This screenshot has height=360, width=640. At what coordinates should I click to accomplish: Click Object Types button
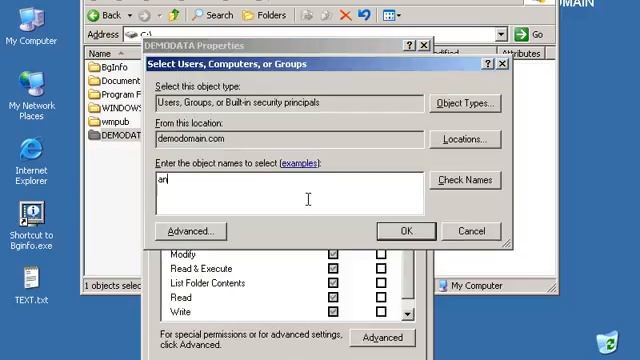(465, 103)
